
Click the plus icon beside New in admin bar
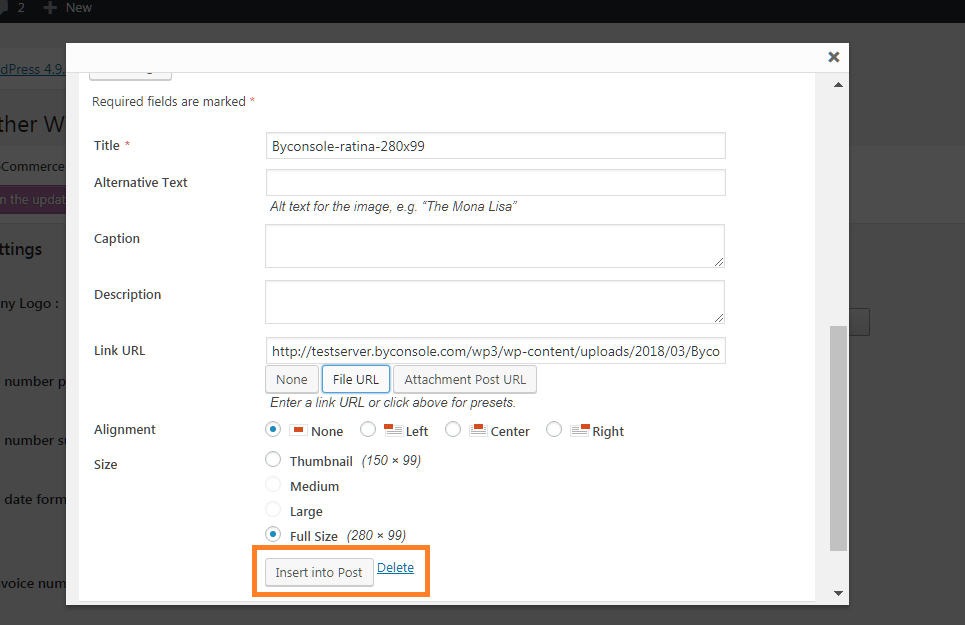point(50,8)
